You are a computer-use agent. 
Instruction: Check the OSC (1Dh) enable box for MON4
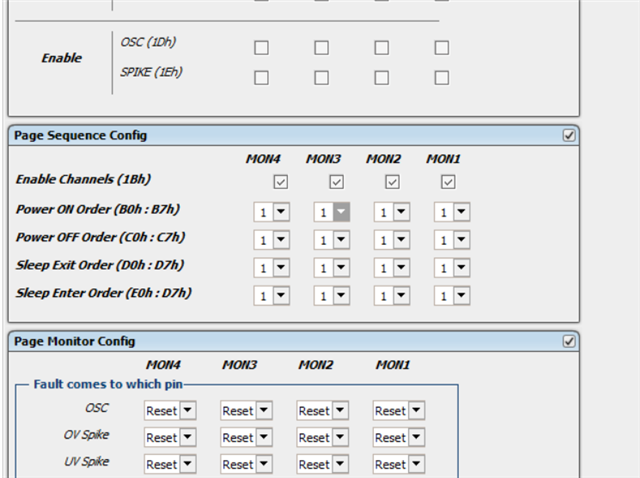click(x=261, y=48)
